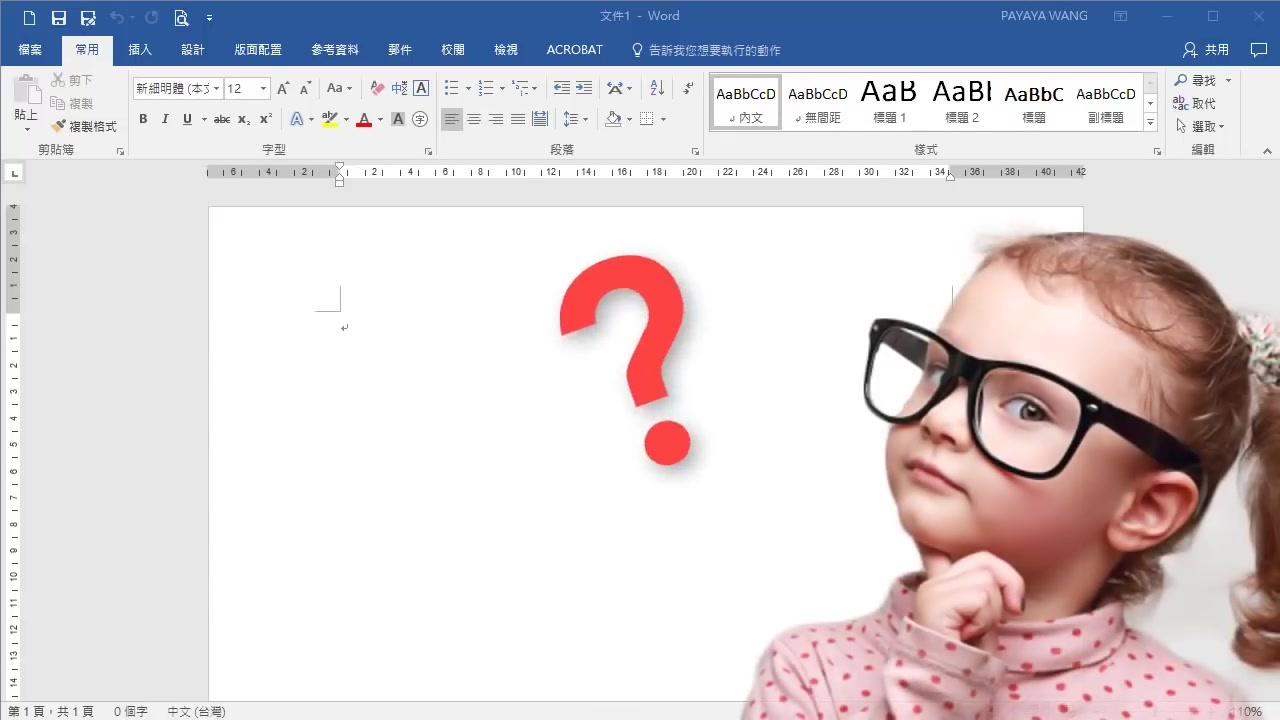Click decrease indent icon

pos(562,88)
